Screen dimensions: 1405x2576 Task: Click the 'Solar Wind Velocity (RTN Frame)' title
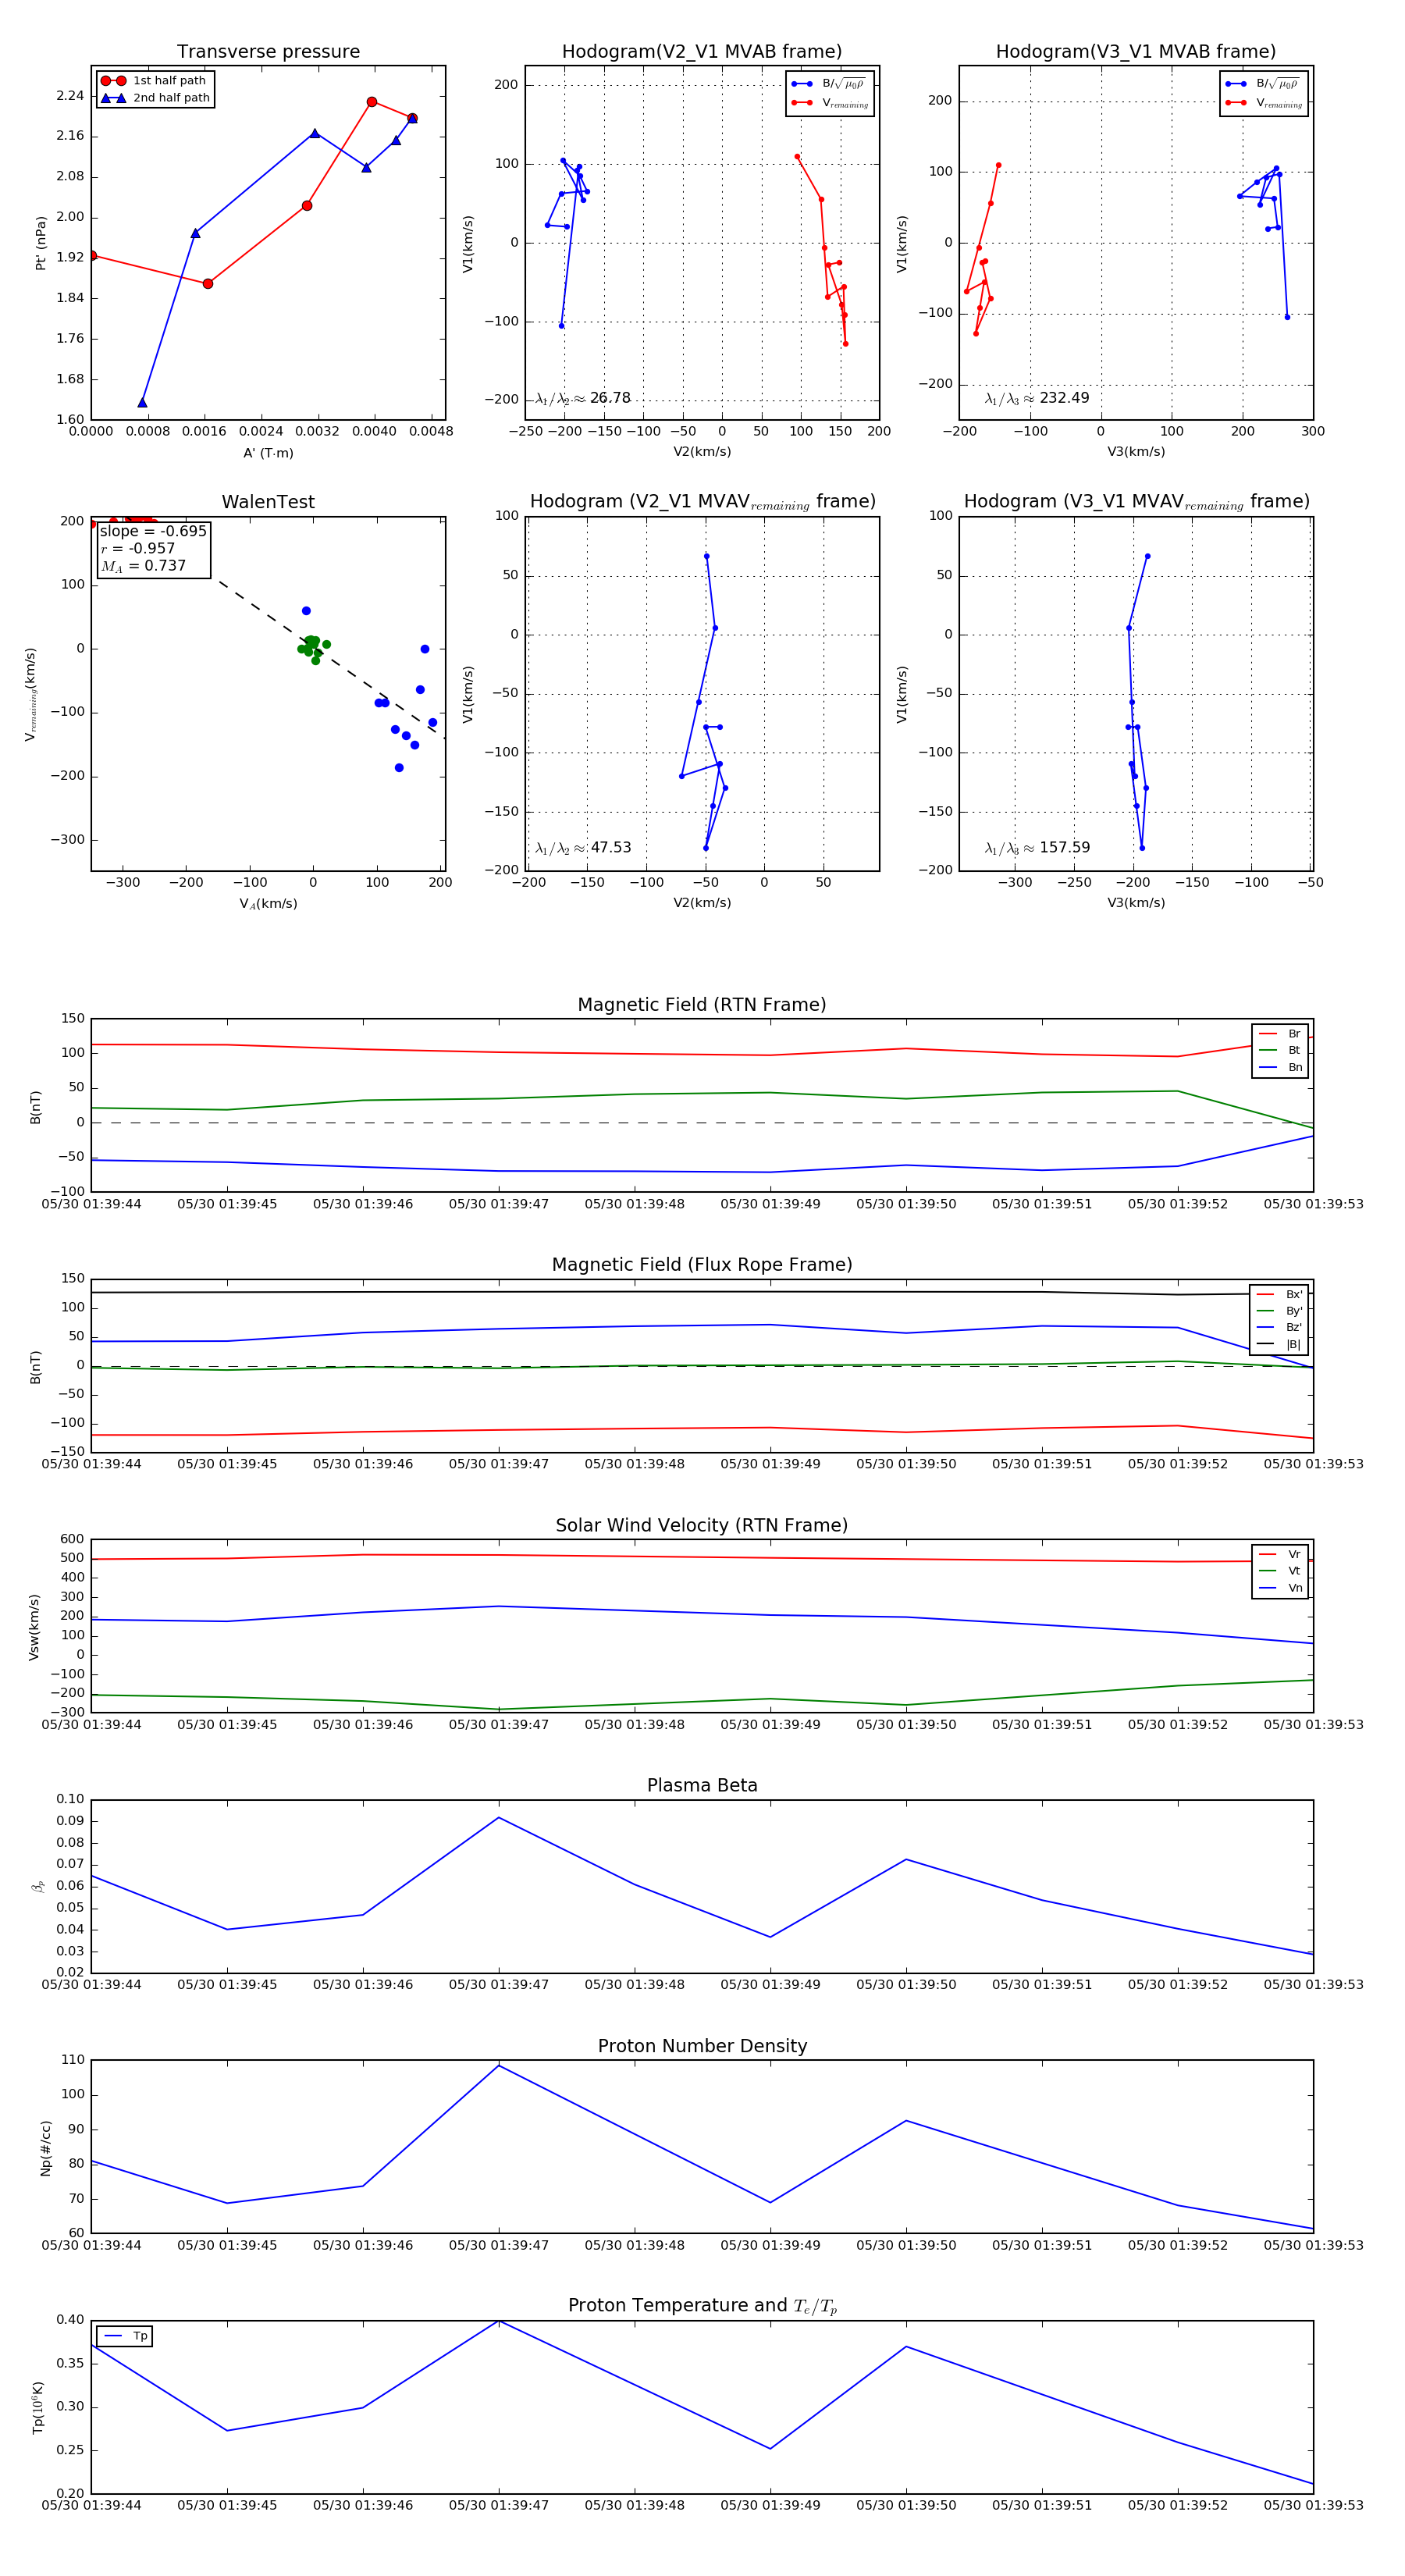pyautogui.click(x=702, y=1526)
